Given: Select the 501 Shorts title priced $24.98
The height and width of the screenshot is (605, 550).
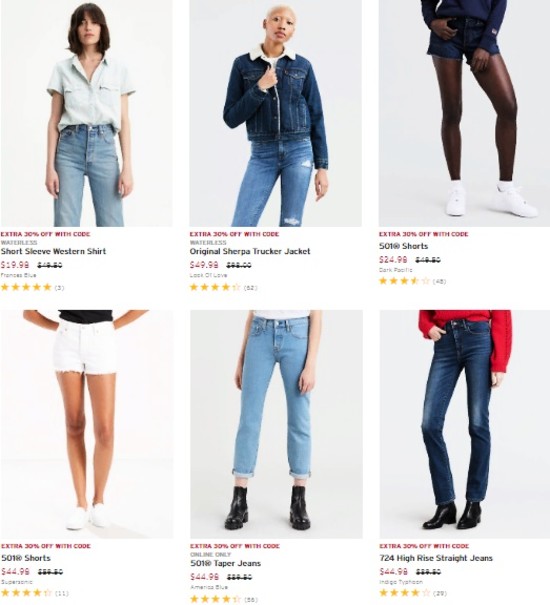Looking at the screenshot, I should click(404, 246).
